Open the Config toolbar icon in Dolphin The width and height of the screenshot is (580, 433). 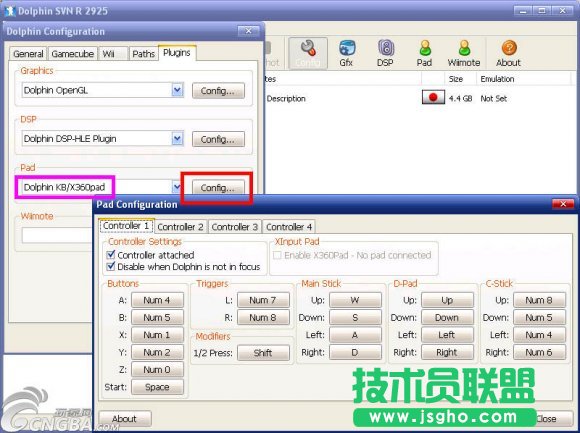308,53
